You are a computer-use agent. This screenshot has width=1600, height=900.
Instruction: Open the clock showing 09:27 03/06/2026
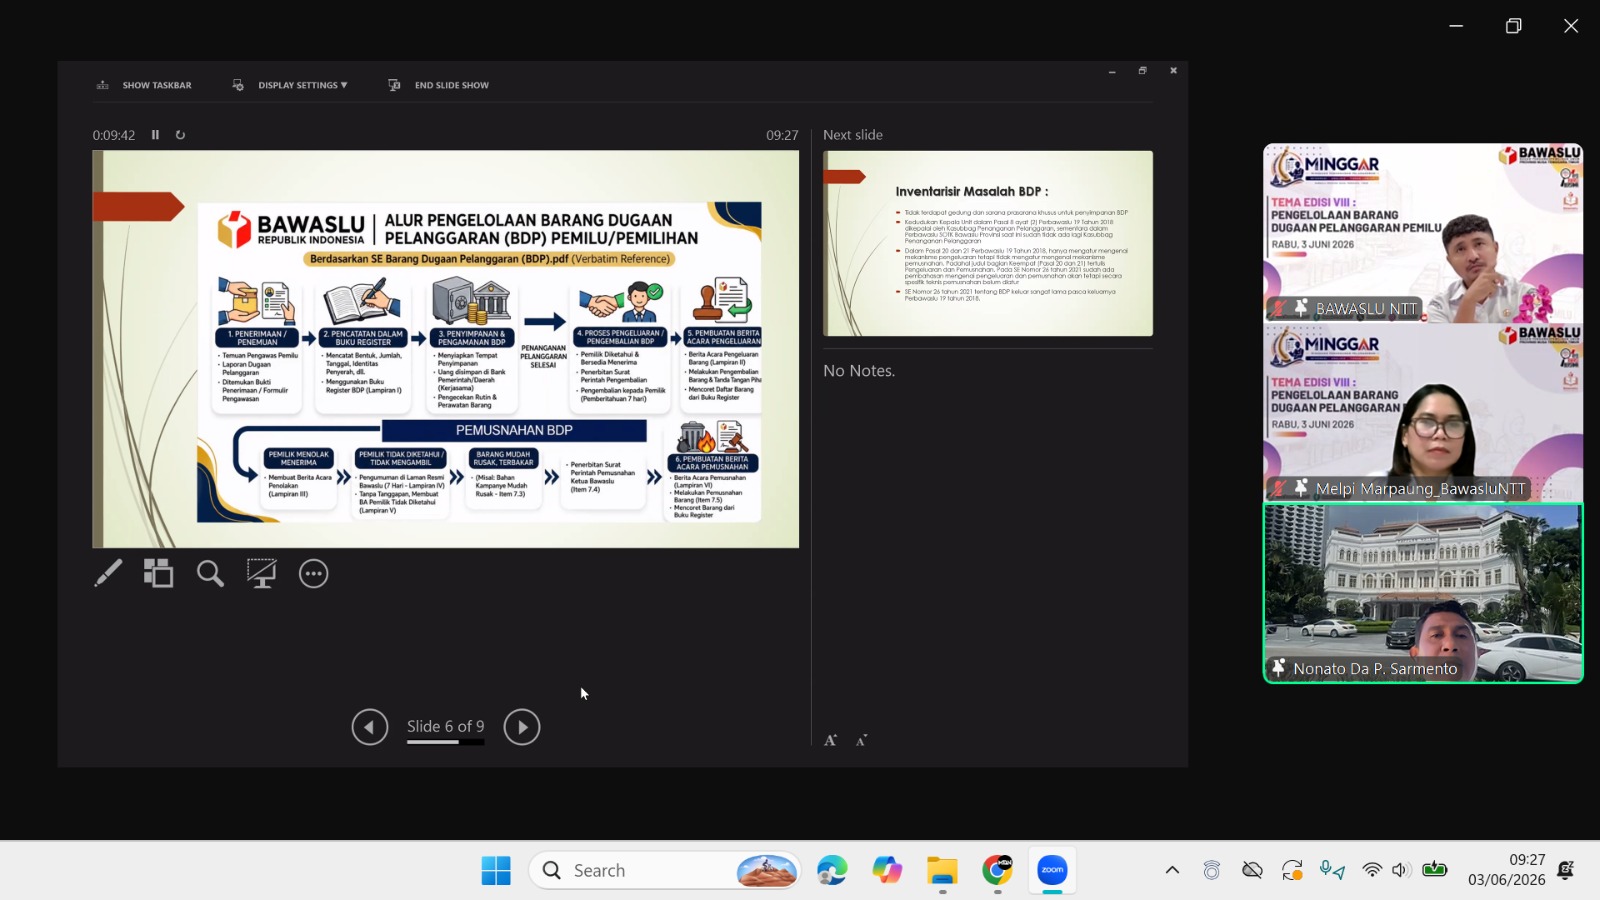coord(1506,870)
